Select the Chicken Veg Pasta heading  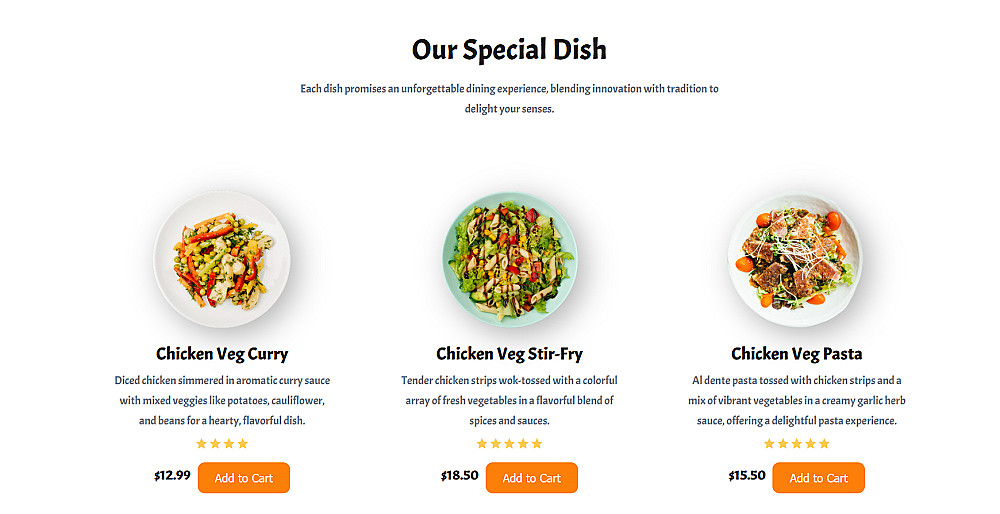[796, 354]
